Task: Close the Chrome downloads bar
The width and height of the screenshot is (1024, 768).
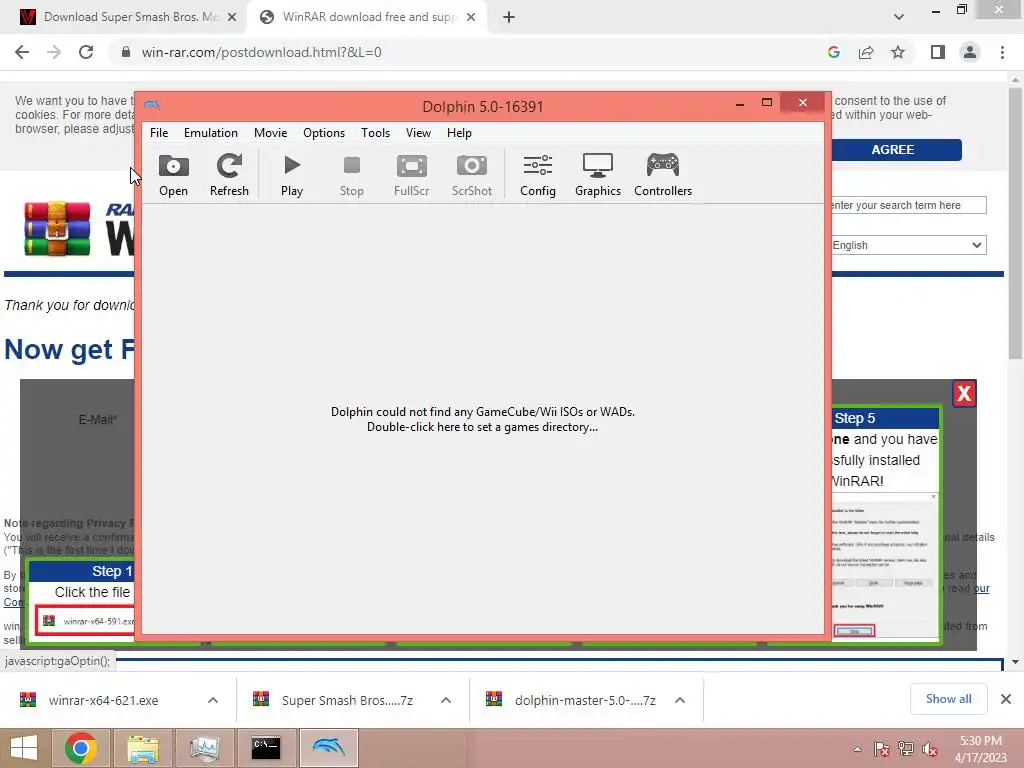Action: tap(1006, 699)
